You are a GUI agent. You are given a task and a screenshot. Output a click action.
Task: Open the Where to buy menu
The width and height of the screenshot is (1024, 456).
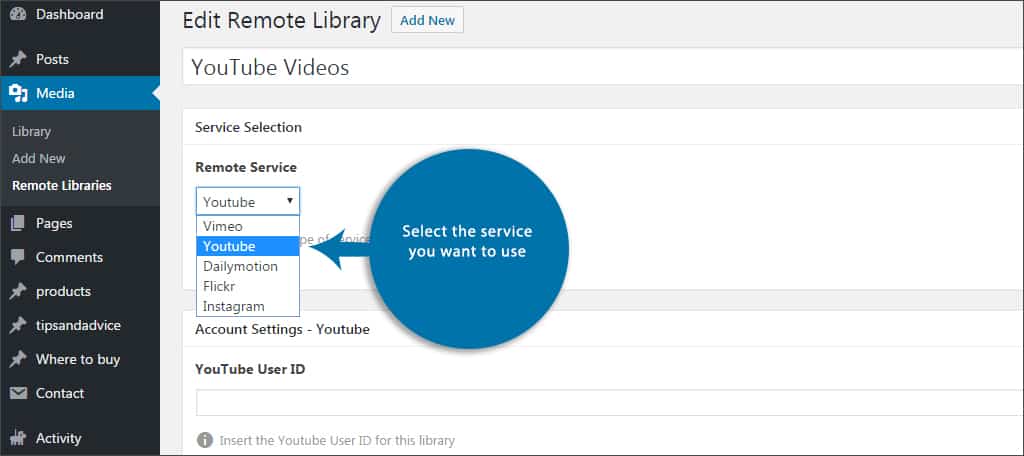click(80, 359)
